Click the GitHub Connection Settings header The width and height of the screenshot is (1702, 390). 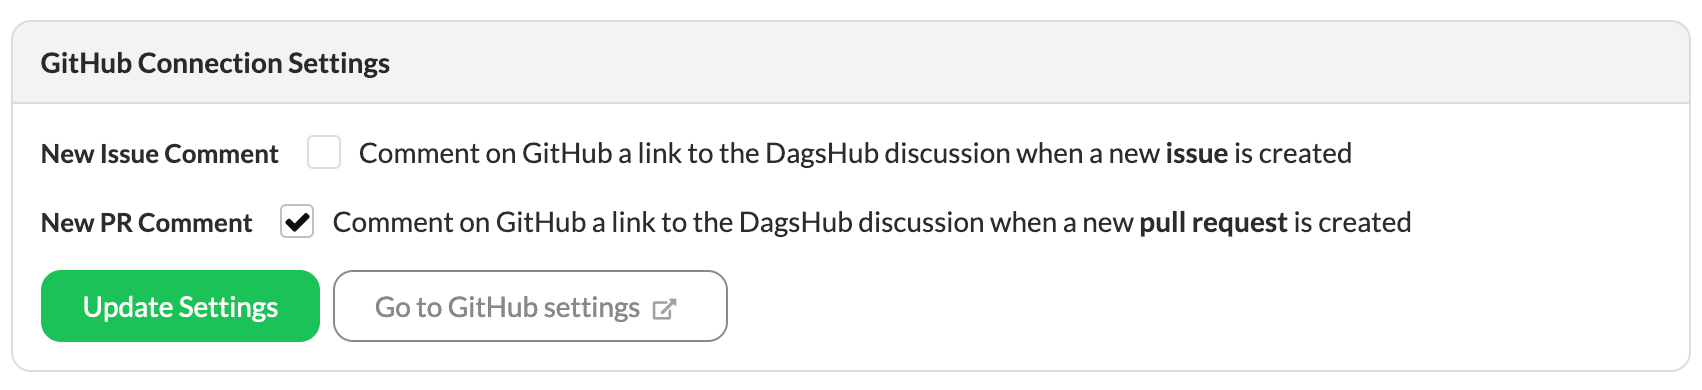[215, 63]
